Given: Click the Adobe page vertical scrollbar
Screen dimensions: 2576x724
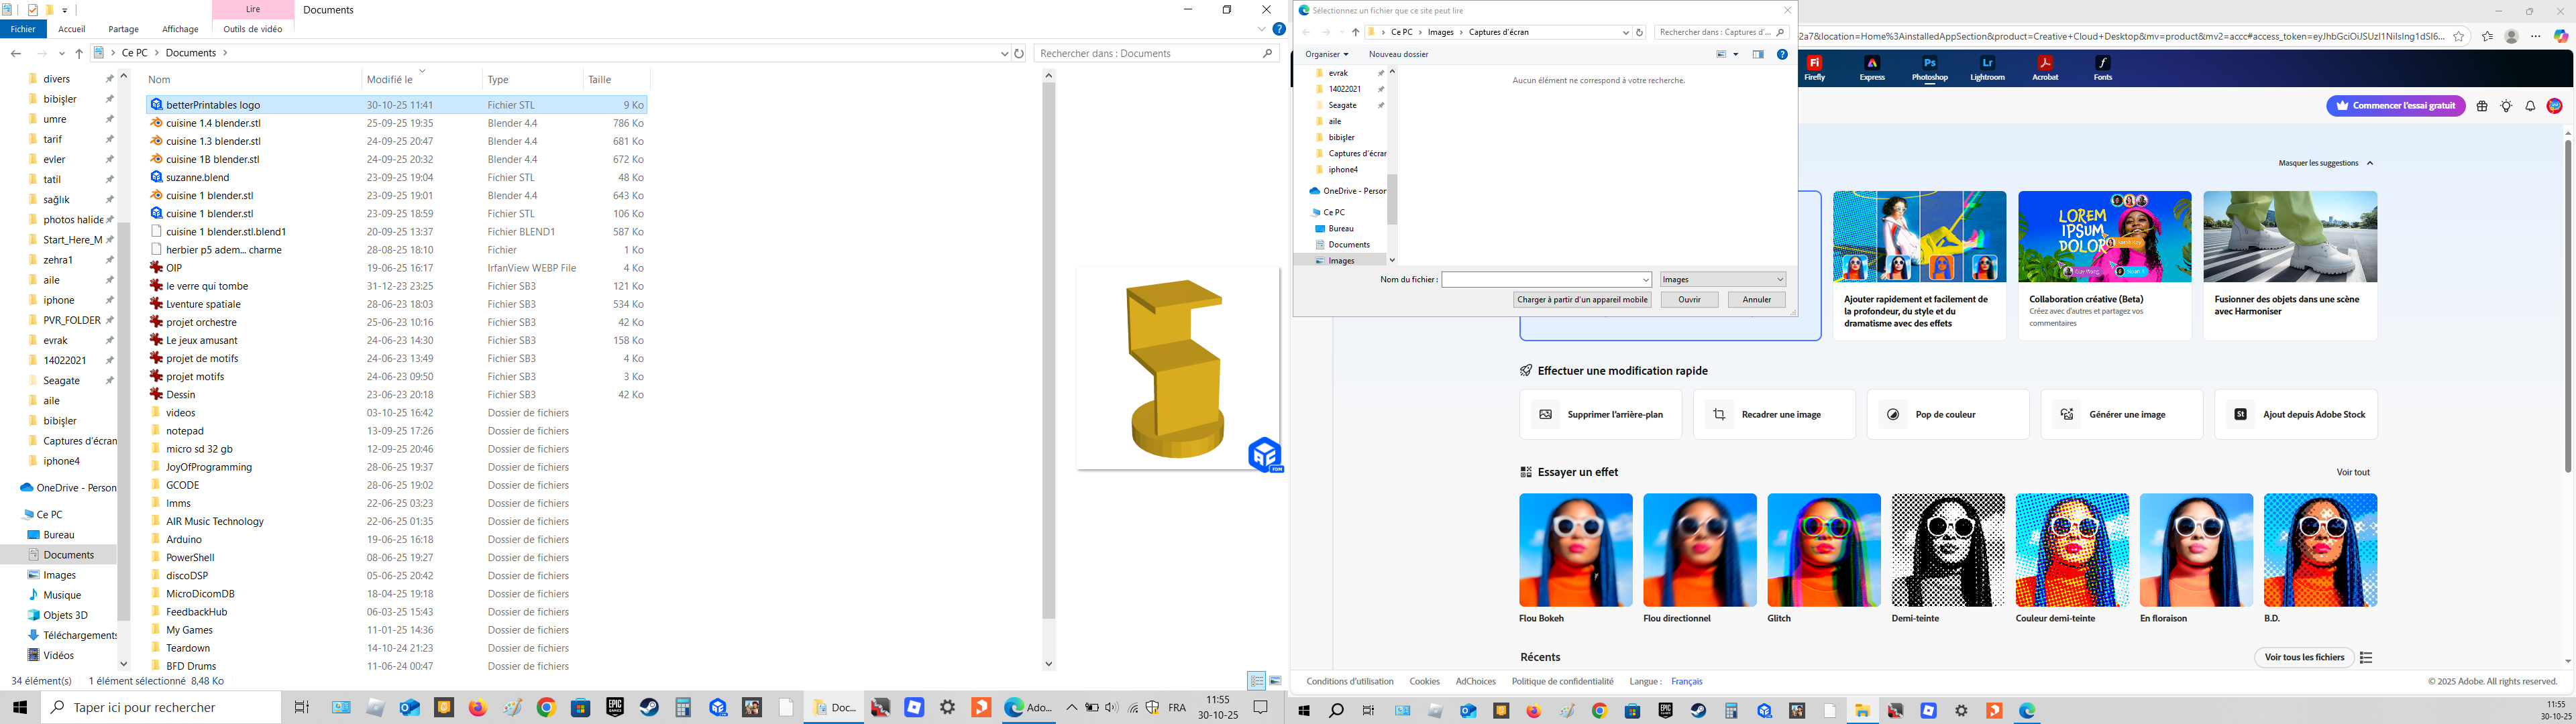Looking at the screenshot, I should [x=2568, y=305].
